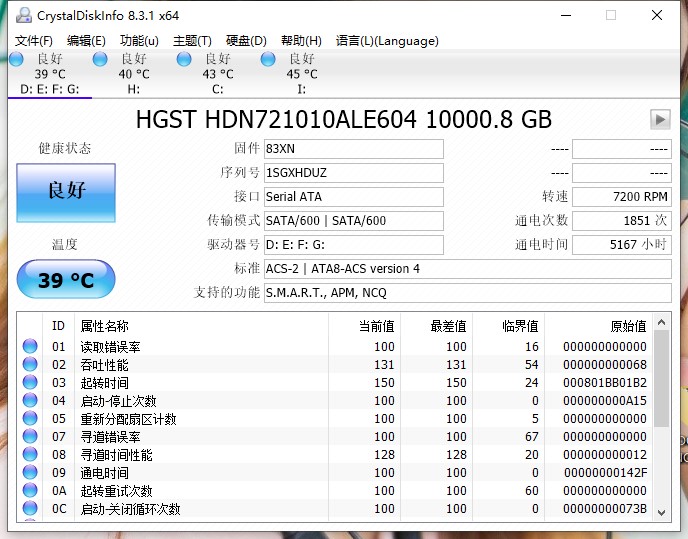This screenshot has width=688, height=539.
Task: Click status orb for 通电时间 attribute row
Action: (x=30, y=473)
